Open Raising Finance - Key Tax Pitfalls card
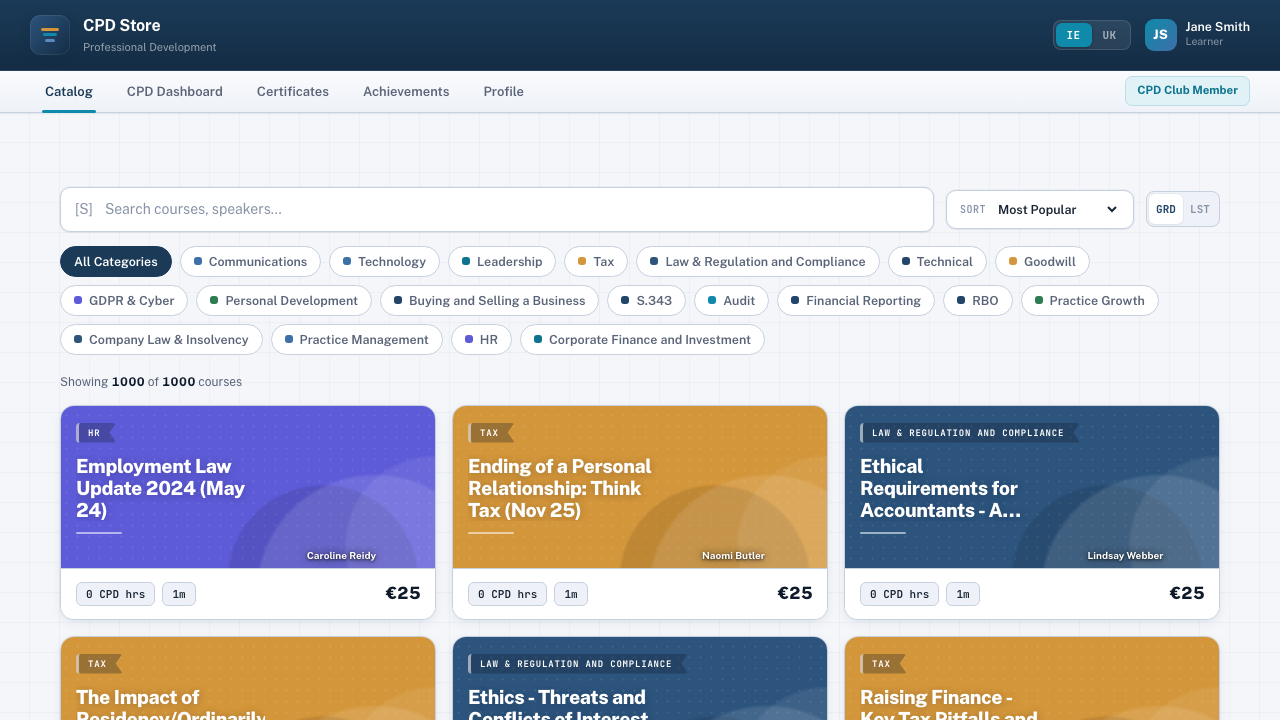Screen dimensions: 1280x720 coord(1032,678)
